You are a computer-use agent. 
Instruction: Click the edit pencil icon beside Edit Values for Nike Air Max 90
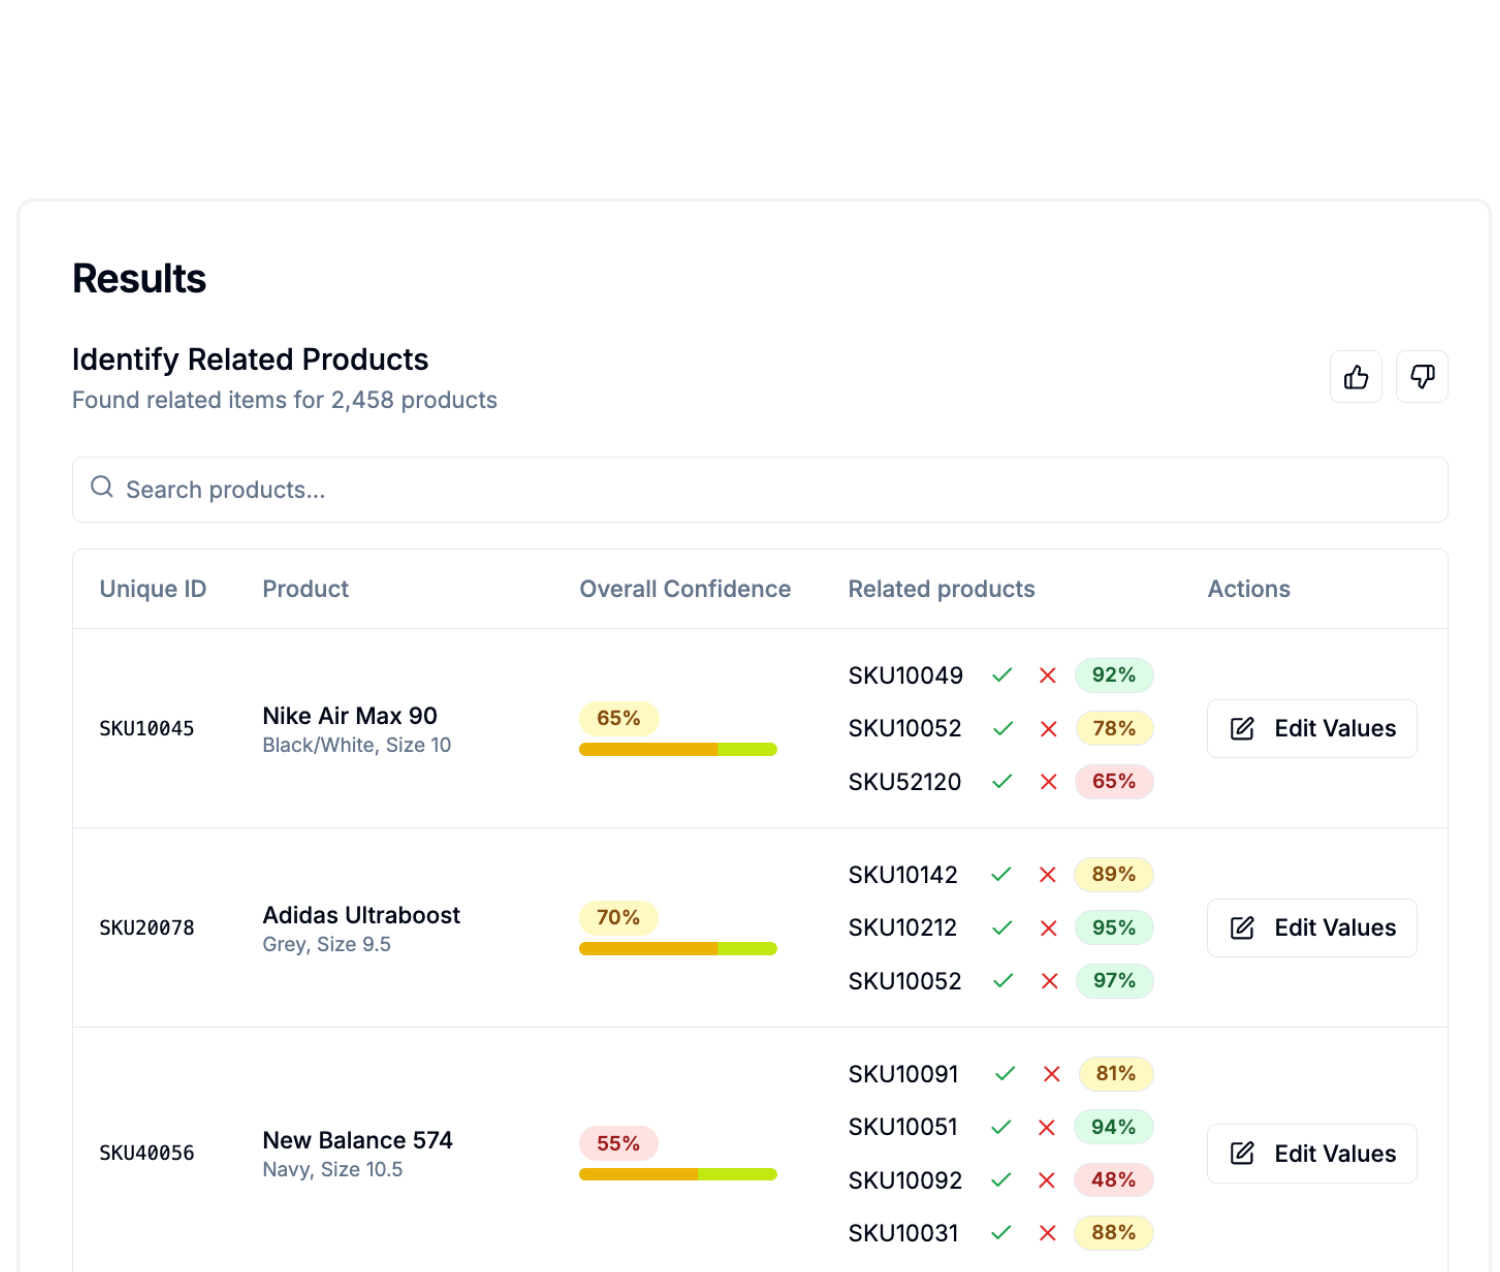(1242, 728)
